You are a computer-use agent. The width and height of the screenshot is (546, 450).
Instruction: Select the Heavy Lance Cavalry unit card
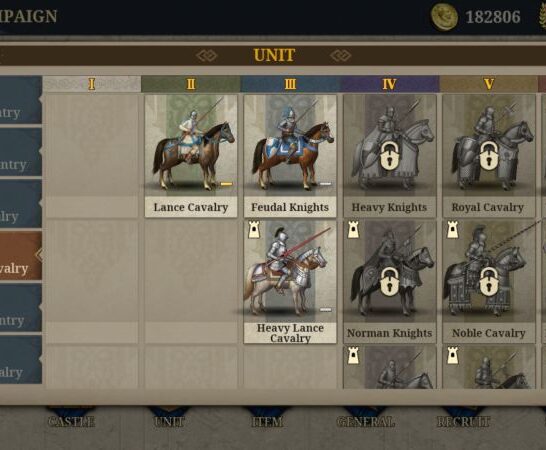pos(290,282)
